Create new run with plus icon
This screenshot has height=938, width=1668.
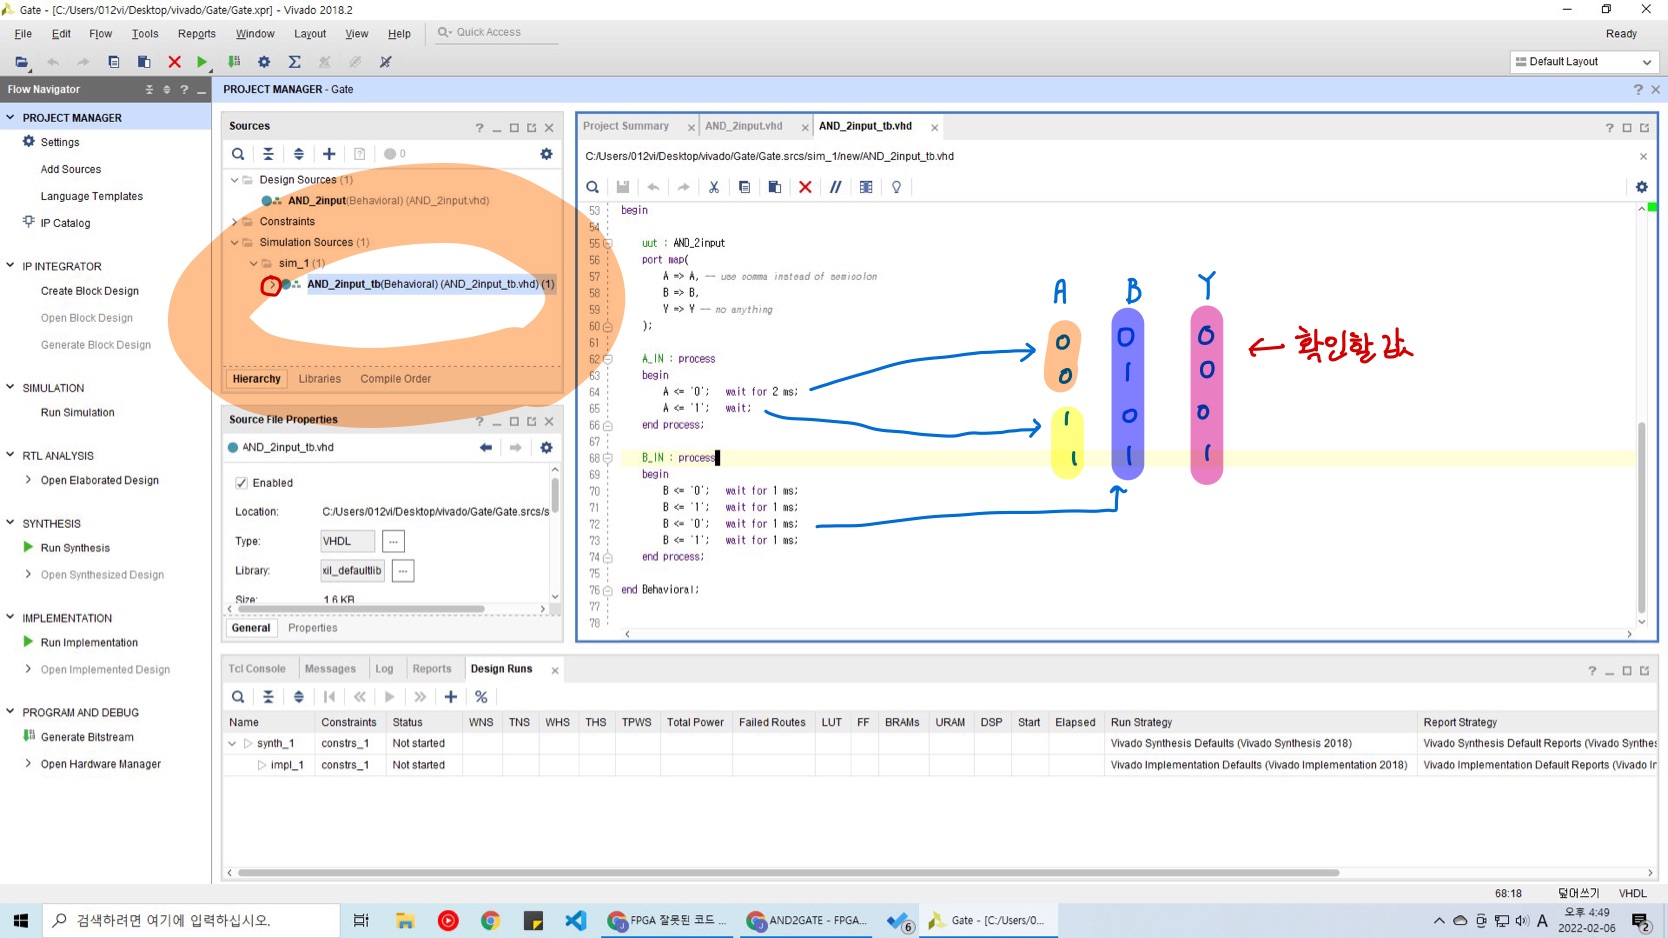[x=451, y=697]
